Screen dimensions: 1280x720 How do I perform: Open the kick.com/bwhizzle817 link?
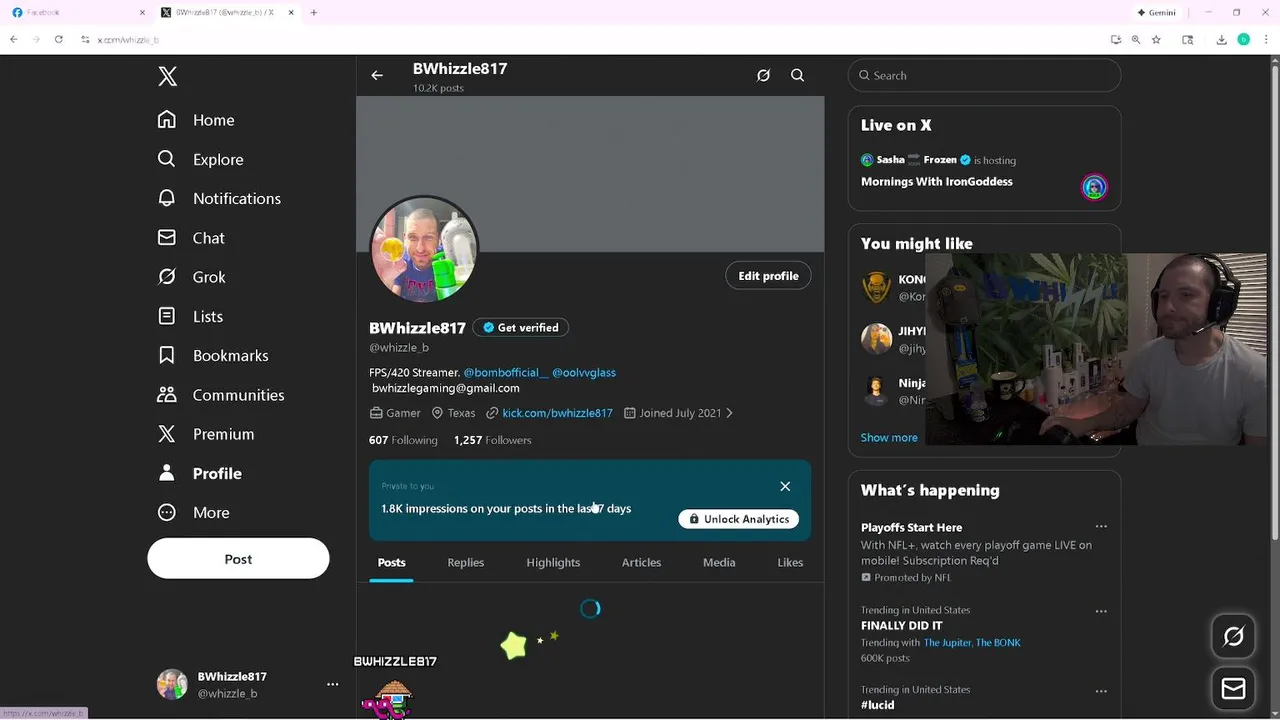[x=557, y=413]
